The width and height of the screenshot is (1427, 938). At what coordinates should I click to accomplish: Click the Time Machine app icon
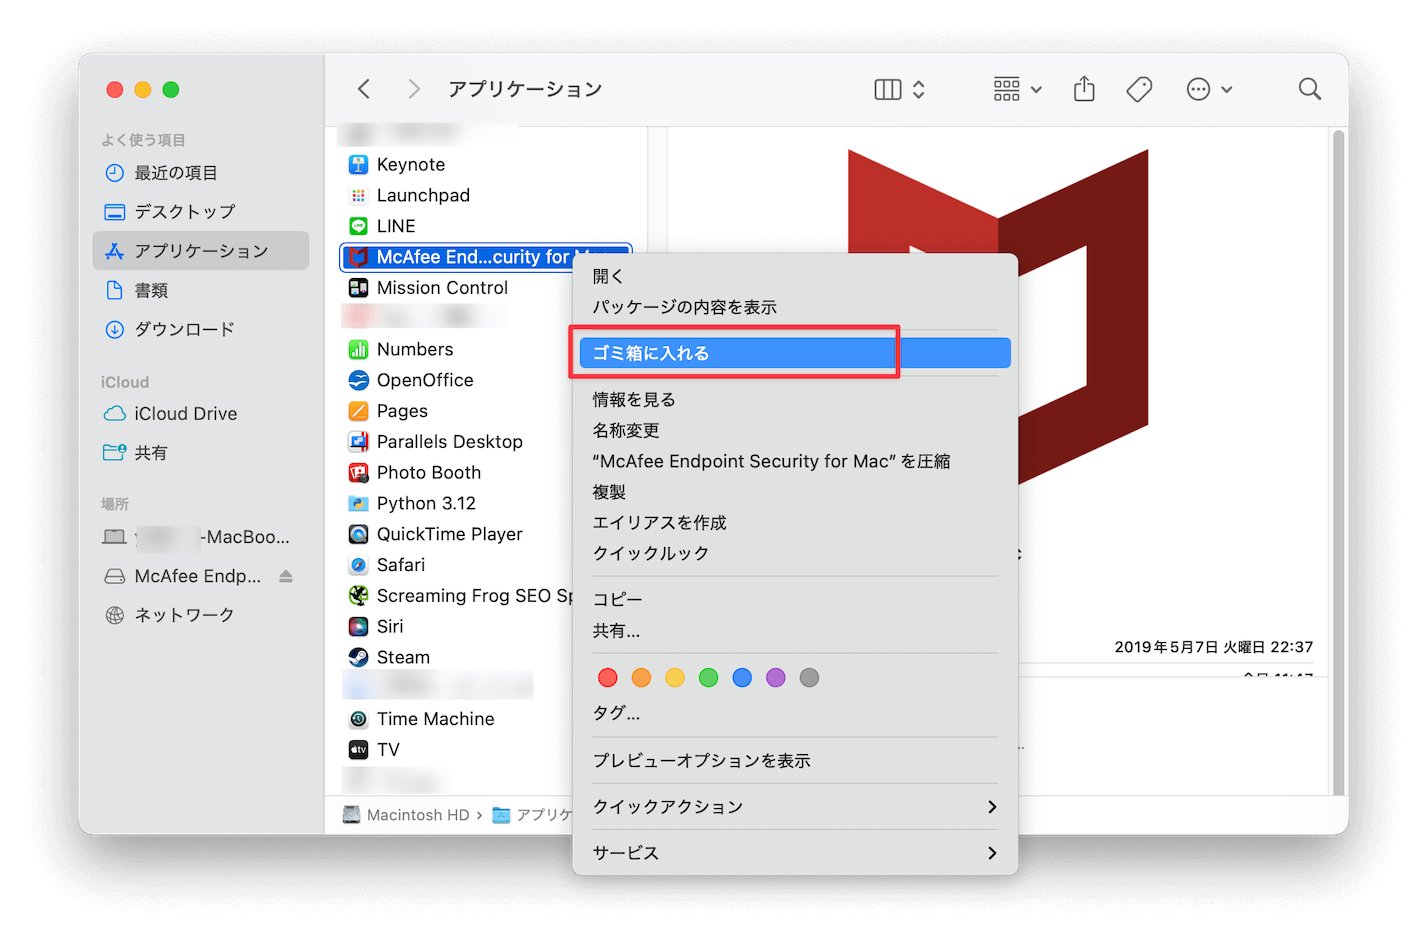click(358, 719)
